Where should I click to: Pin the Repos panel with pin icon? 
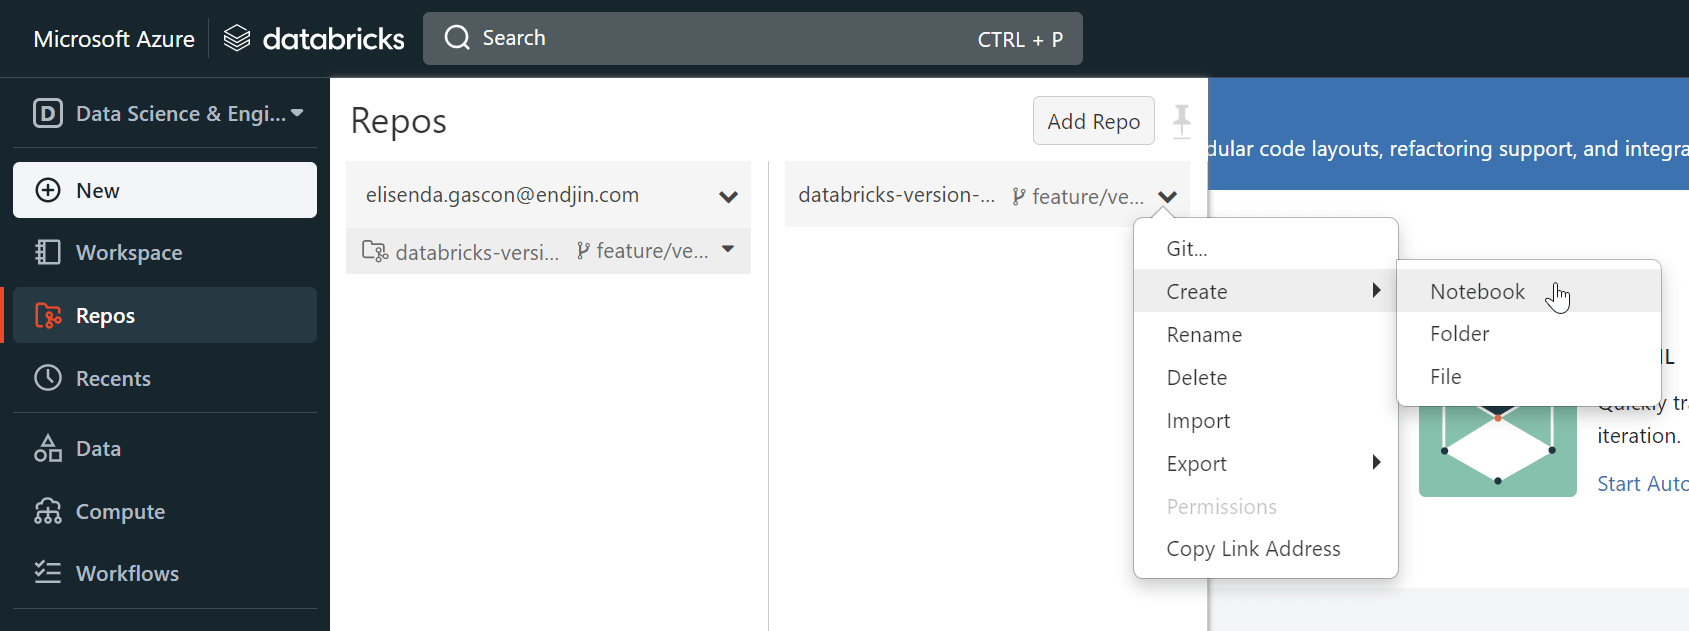pos(1182,121)
